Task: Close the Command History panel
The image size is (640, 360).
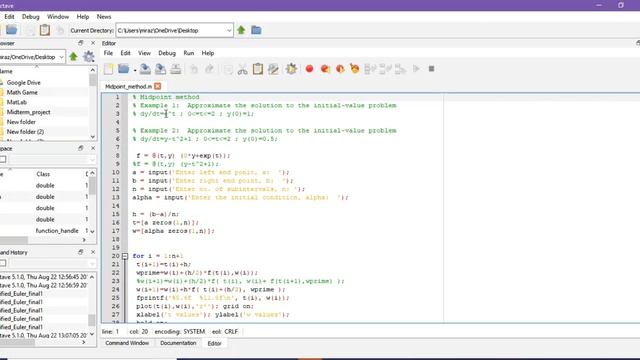Action: [93, 252]
